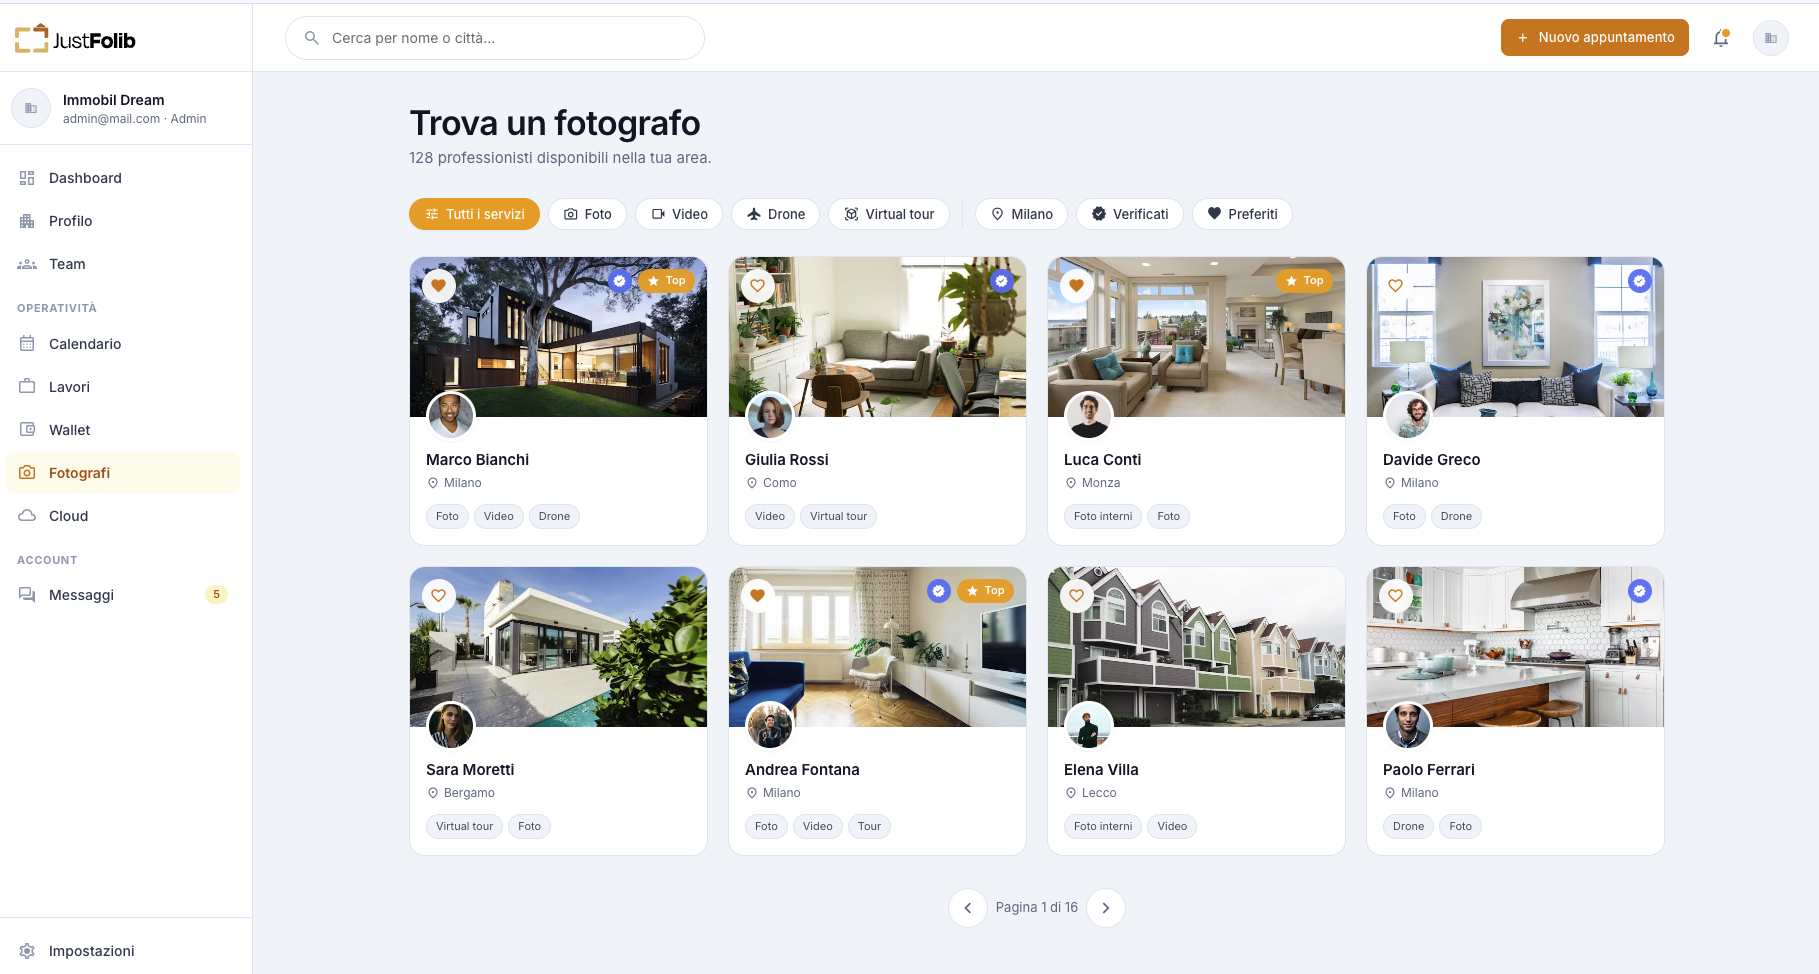1819x974 pixels.
Task: Toggle favorite heart on Giulia Rossi
Action: coord(758,286)
